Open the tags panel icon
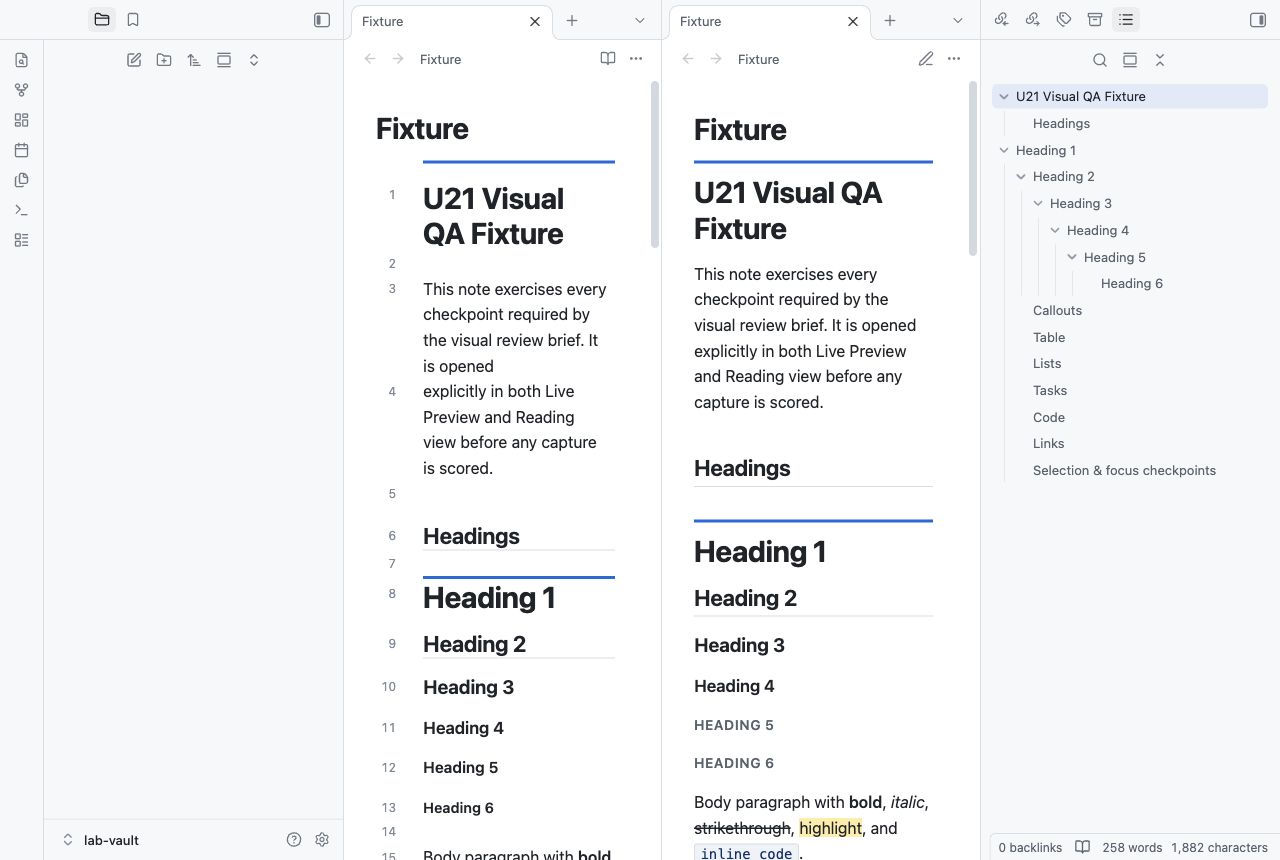The height and width of the screenshot is (860, 1280). 1064,20
